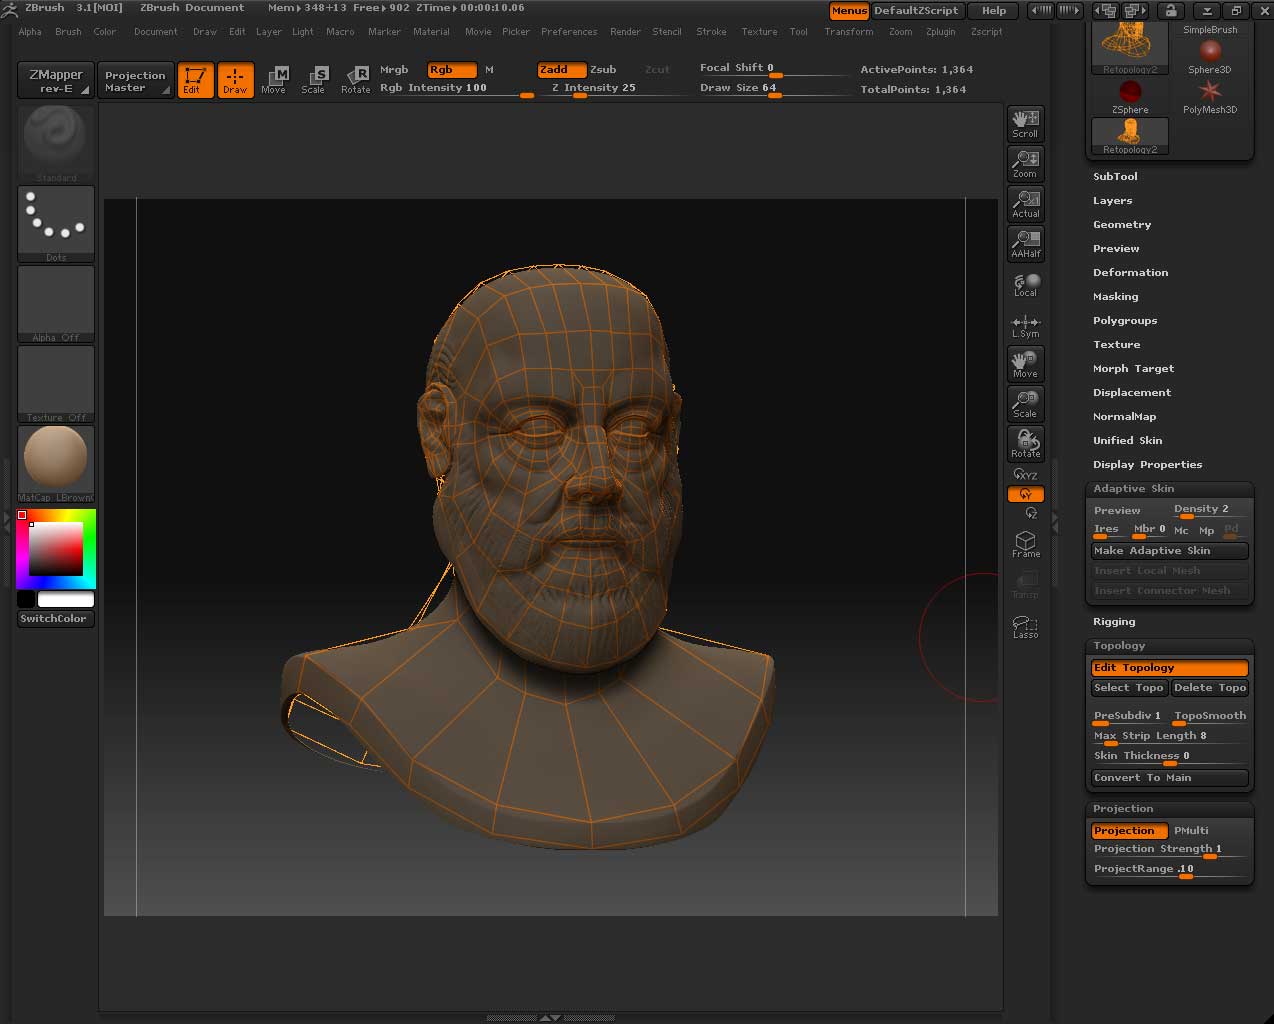Select the ZSphere tool

click(1130, 96)
